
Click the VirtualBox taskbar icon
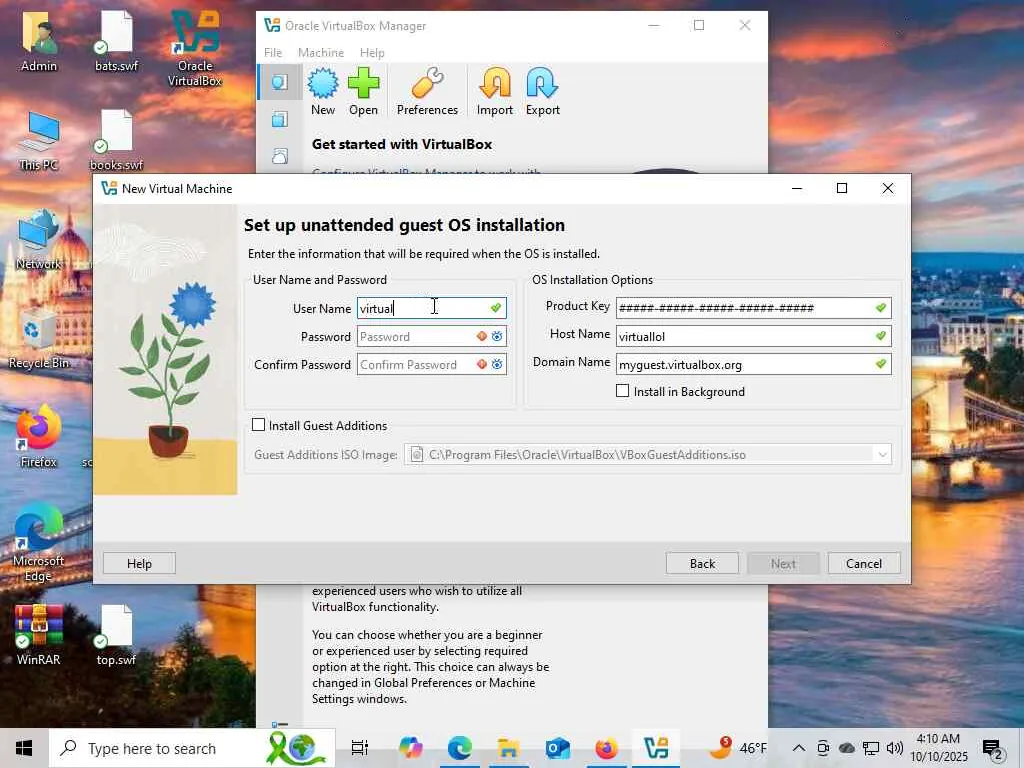[x=656, y=748]
